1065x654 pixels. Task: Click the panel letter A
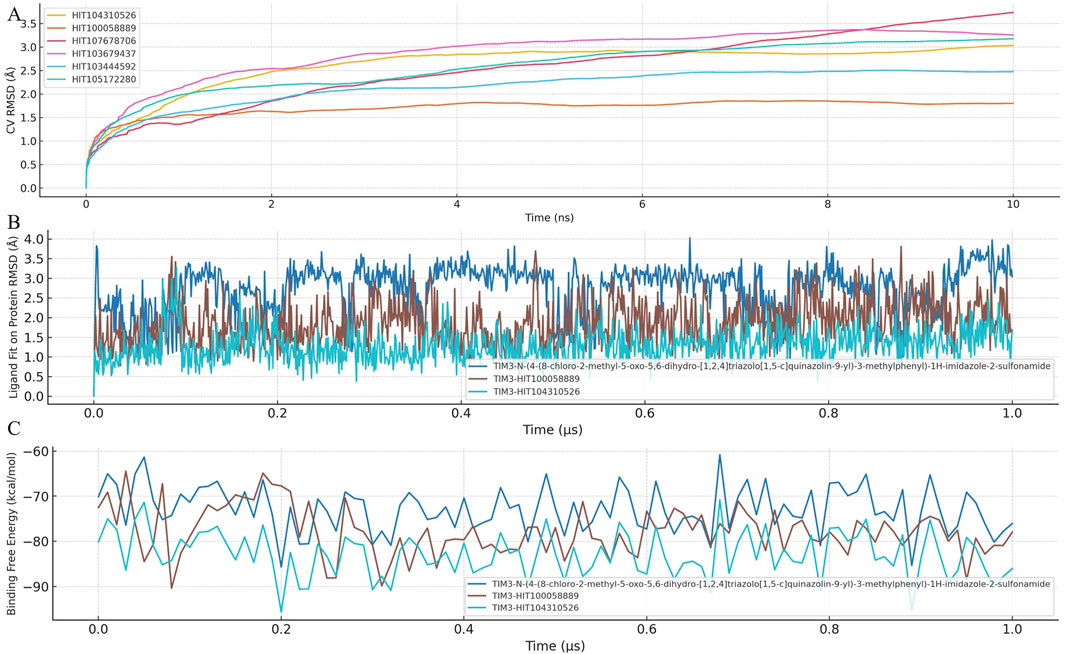[14, 14]
